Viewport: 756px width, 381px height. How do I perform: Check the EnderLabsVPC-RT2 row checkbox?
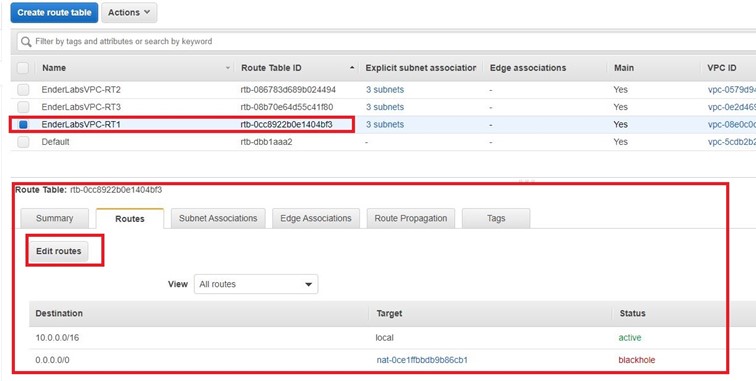coord(23,90)
